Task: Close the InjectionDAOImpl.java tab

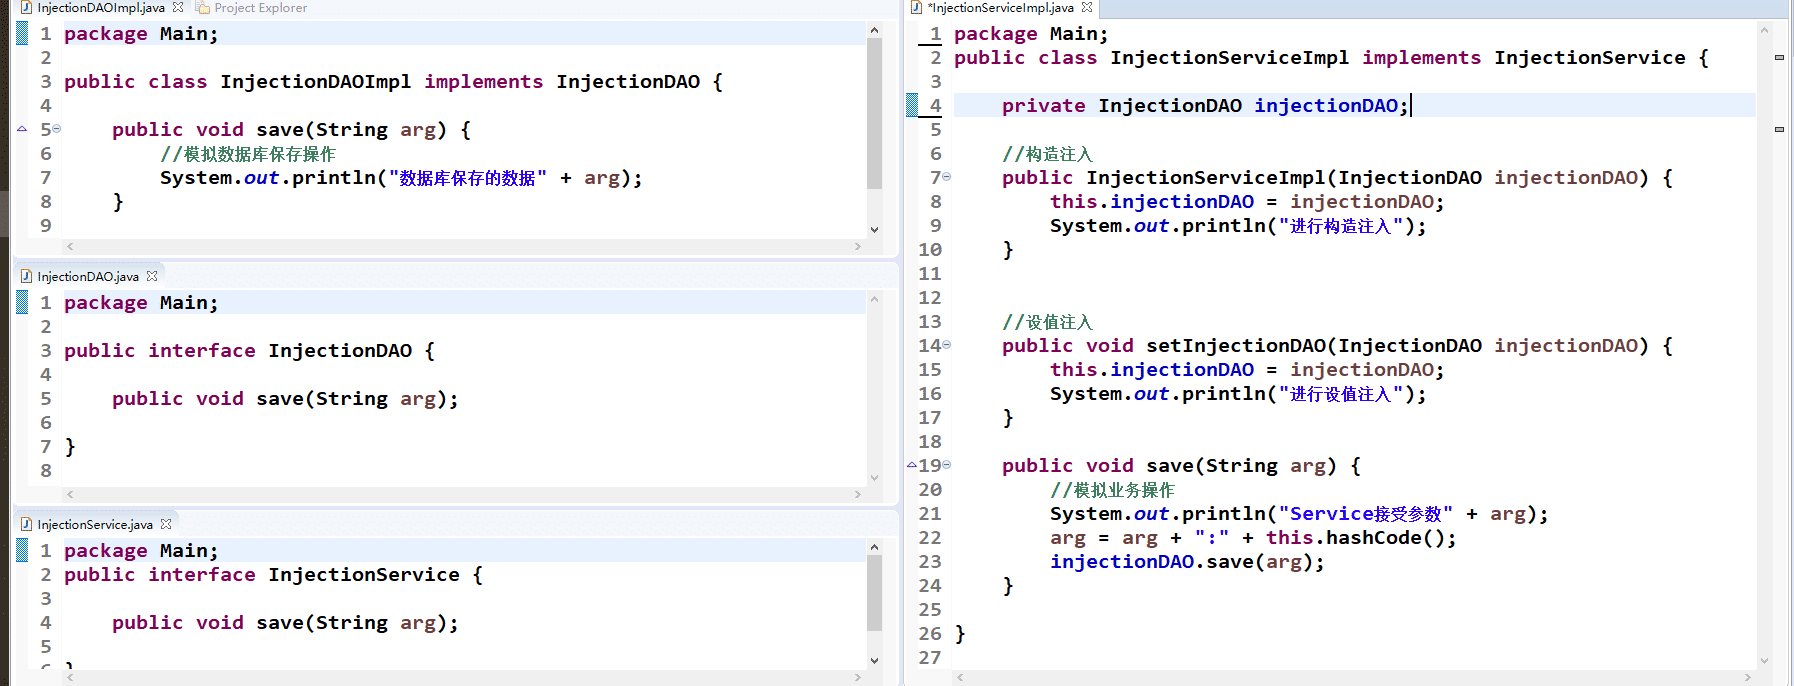Action: pos(178,7)
